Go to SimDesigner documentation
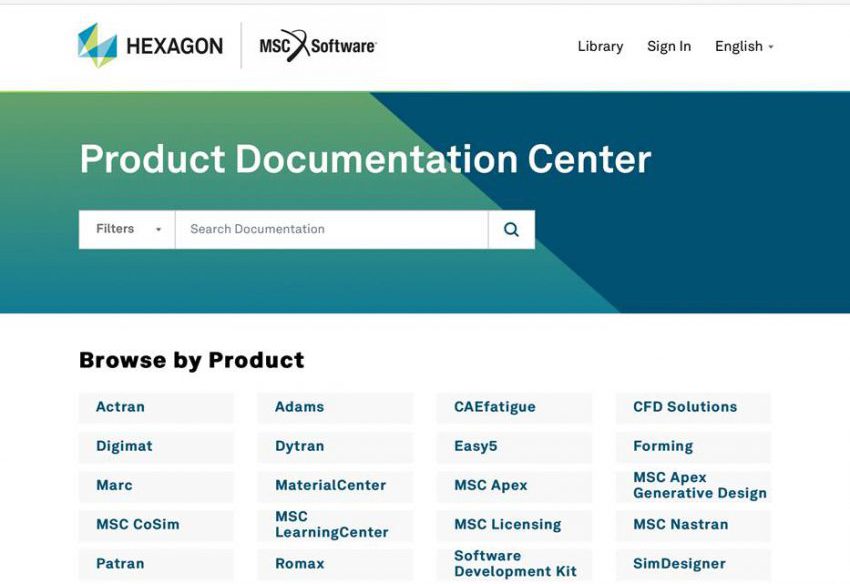 pos(693,564)
